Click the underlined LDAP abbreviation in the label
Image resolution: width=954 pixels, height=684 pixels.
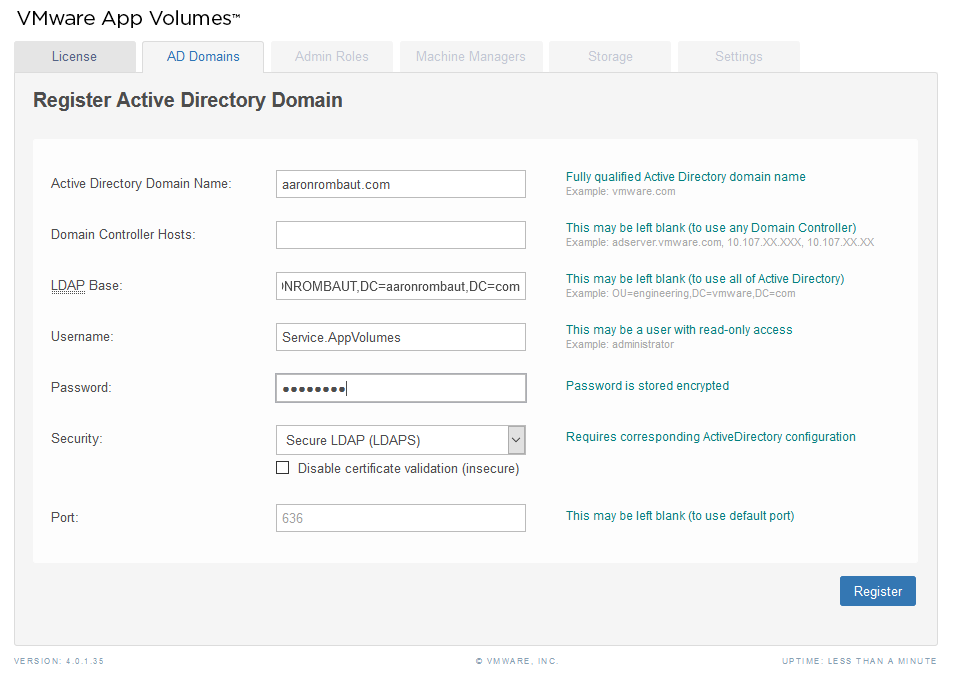[x=68, y=286]
